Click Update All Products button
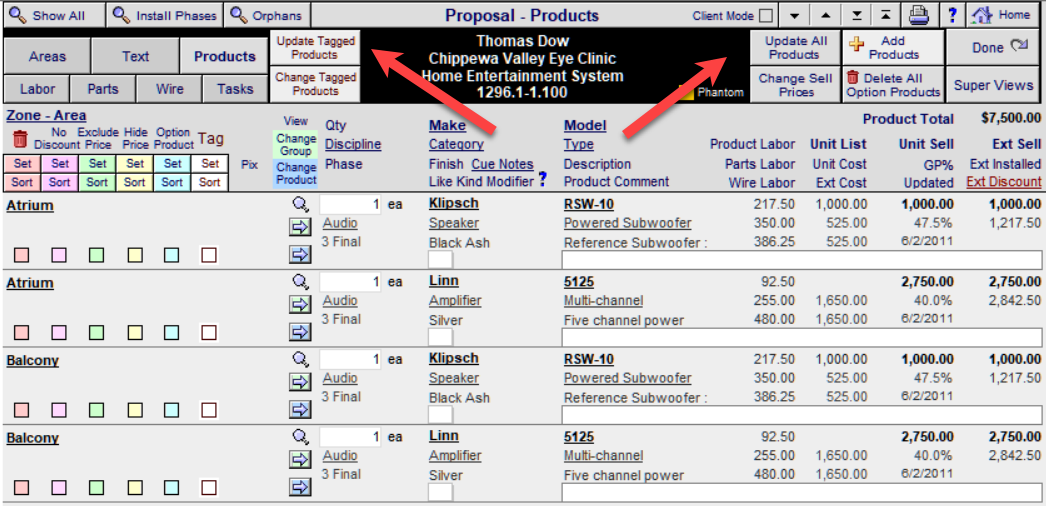Screen dimensions: 1046x506 (x=795, y=47)
